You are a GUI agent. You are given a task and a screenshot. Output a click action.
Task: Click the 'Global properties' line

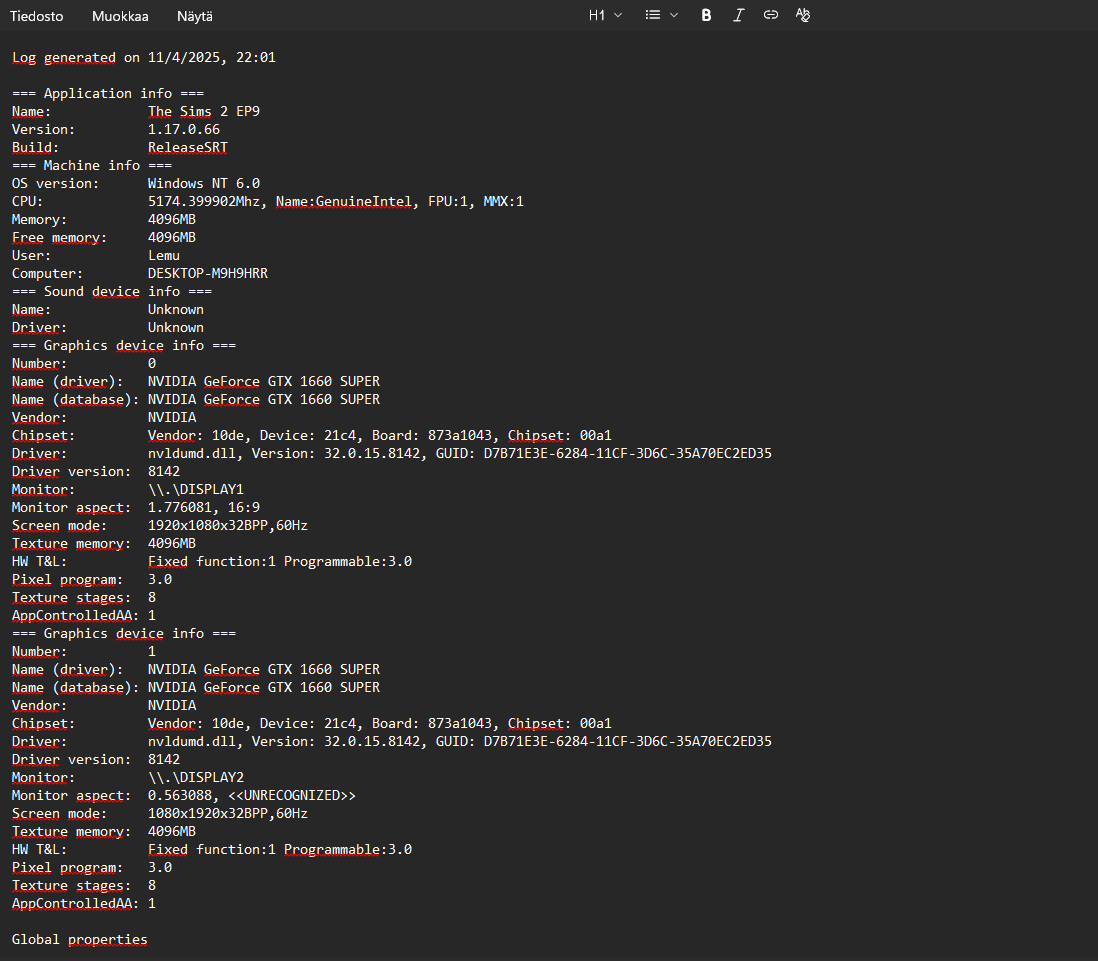click(80, 939)
